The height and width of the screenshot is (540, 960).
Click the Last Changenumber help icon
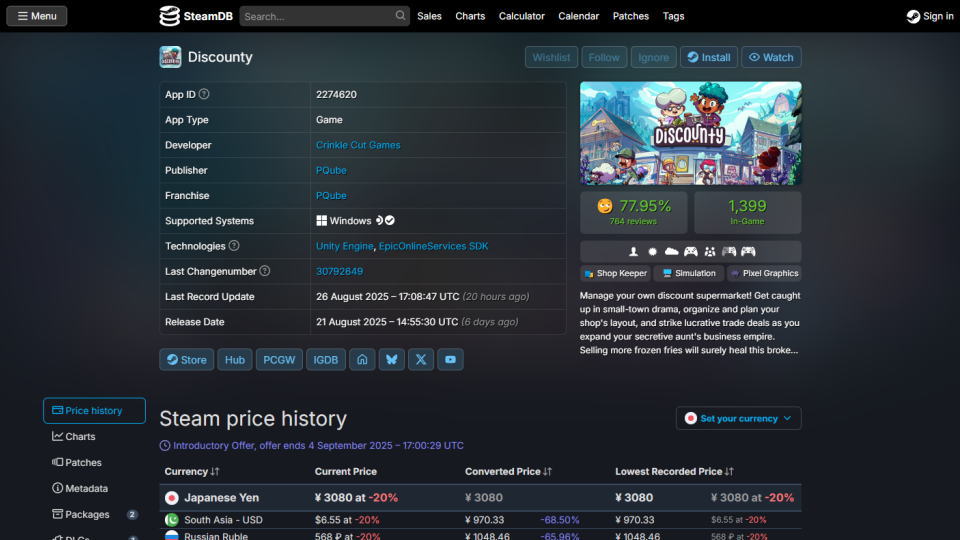[x=264, y=271]
